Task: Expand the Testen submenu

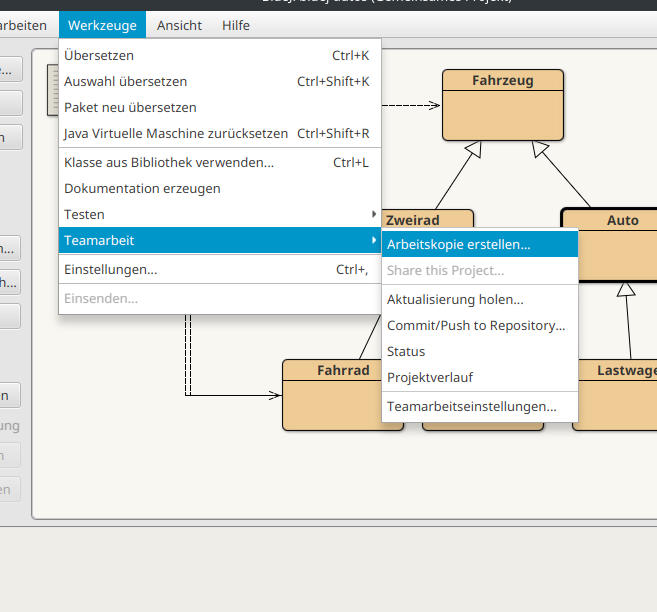Action: coord(220,214)
